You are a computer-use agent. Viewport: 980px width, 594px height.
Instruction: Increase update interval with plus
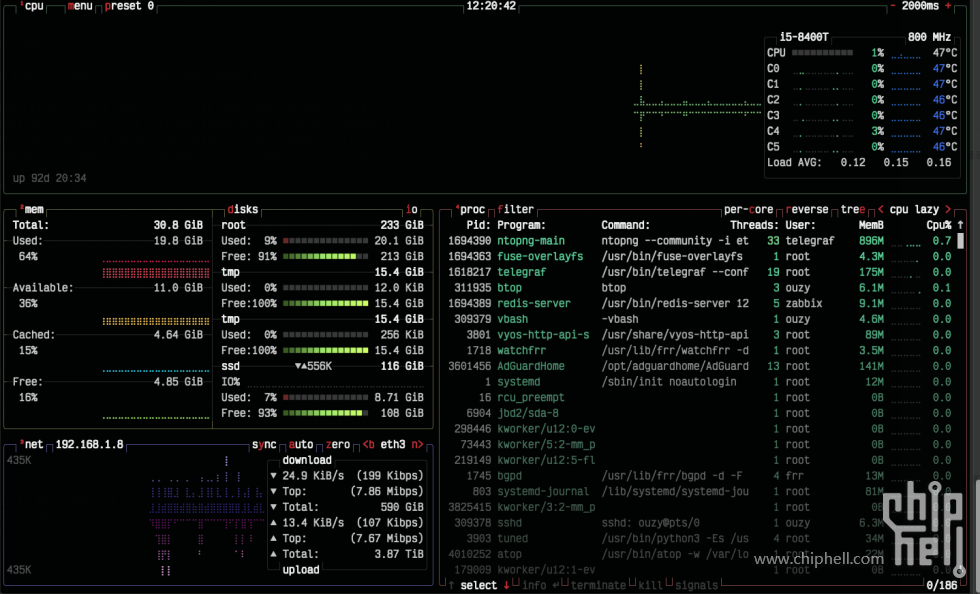pos(948,6)
